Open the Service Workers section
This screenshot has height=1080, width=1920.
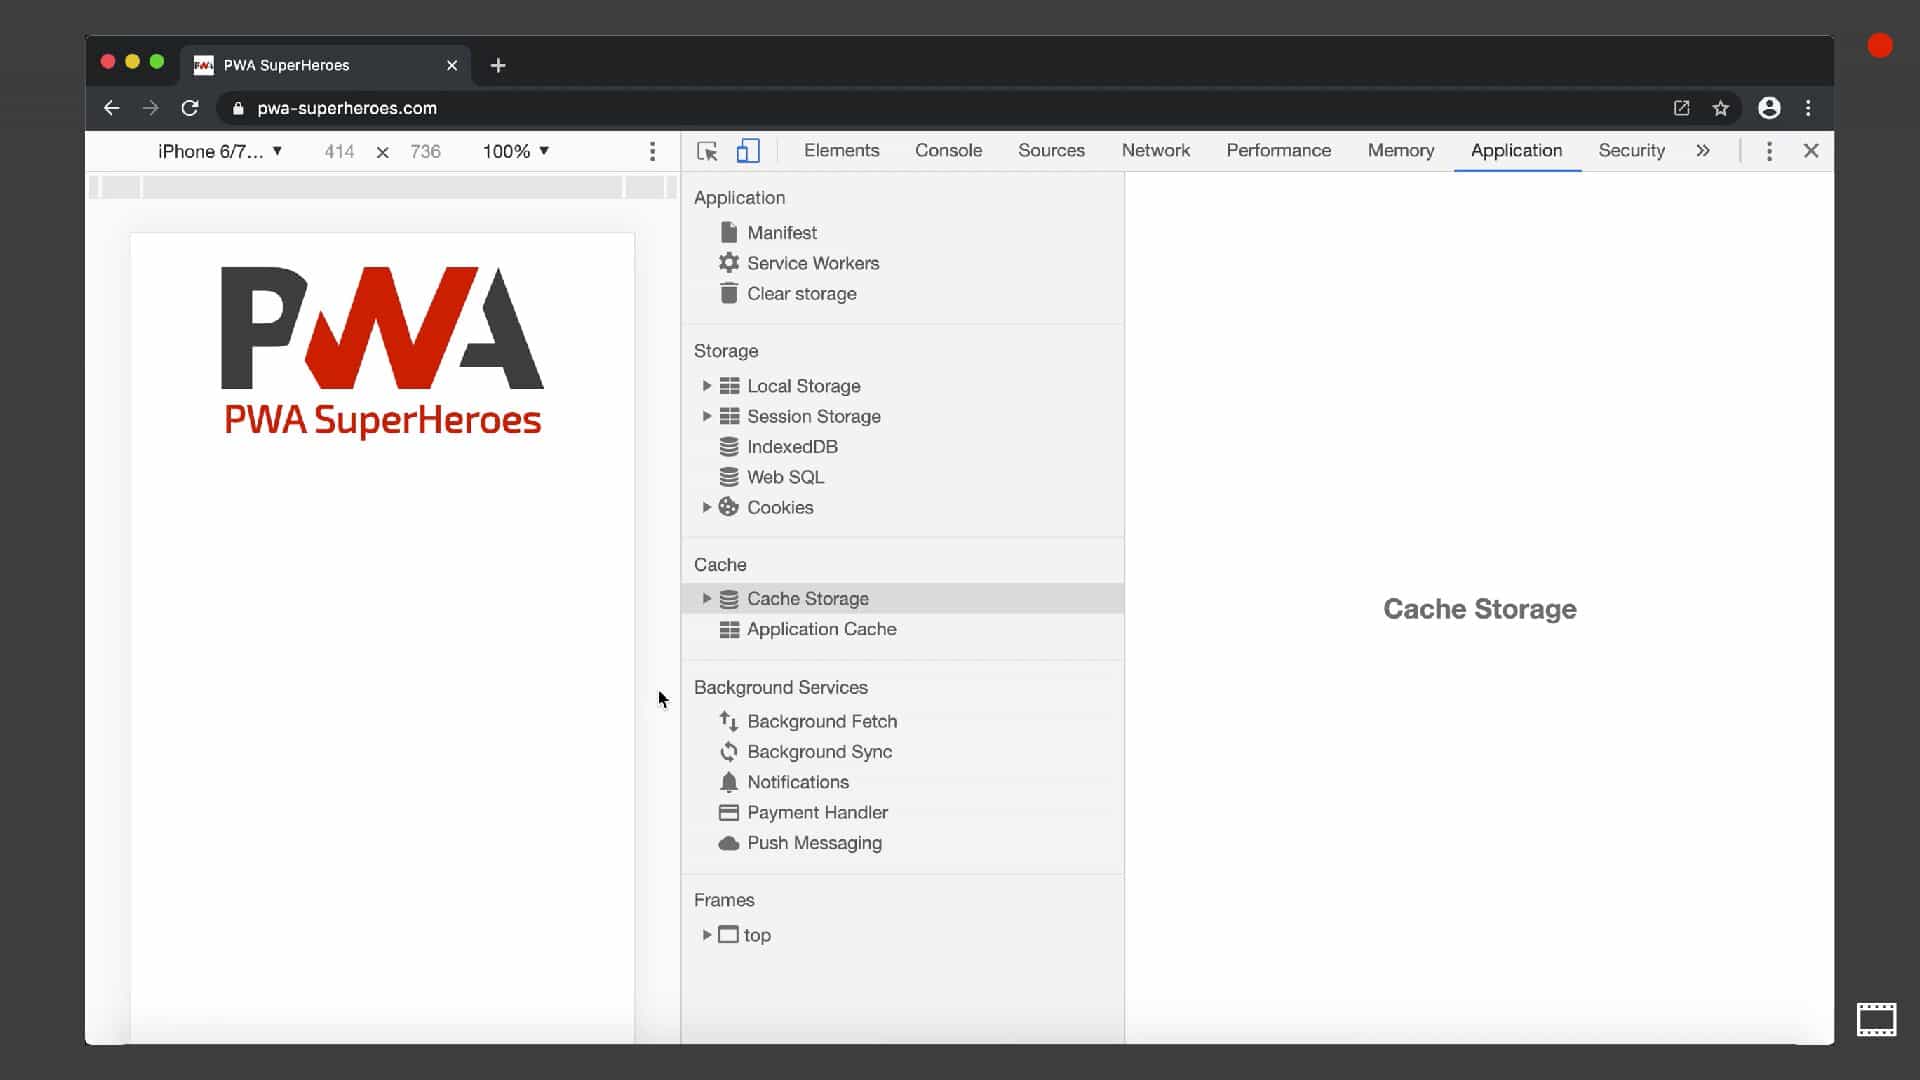(812, 263)
